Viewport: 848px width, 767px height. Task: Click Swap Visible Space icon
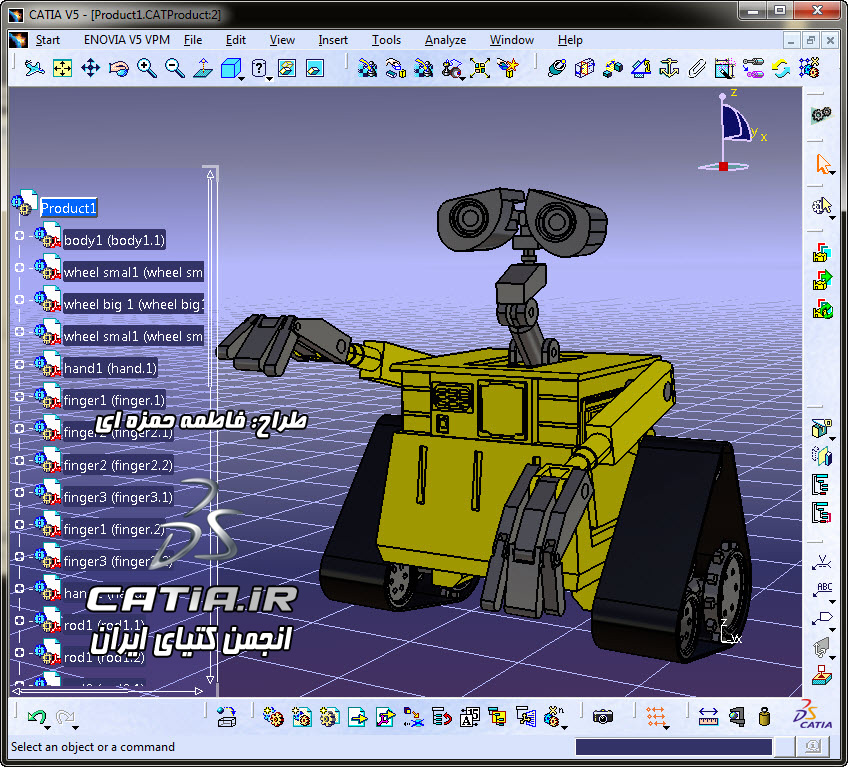pyautogui.click(x=315, y=68)
